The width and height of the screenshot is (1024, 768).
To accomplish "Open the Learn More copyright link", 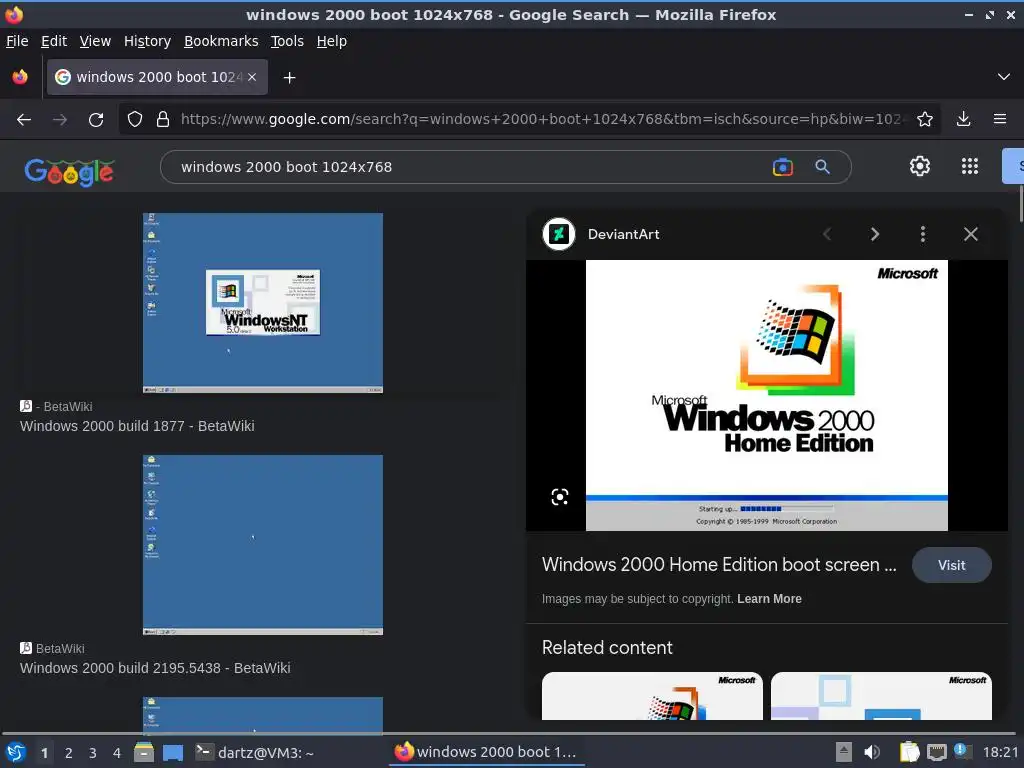I will click(x=769, y=599).
